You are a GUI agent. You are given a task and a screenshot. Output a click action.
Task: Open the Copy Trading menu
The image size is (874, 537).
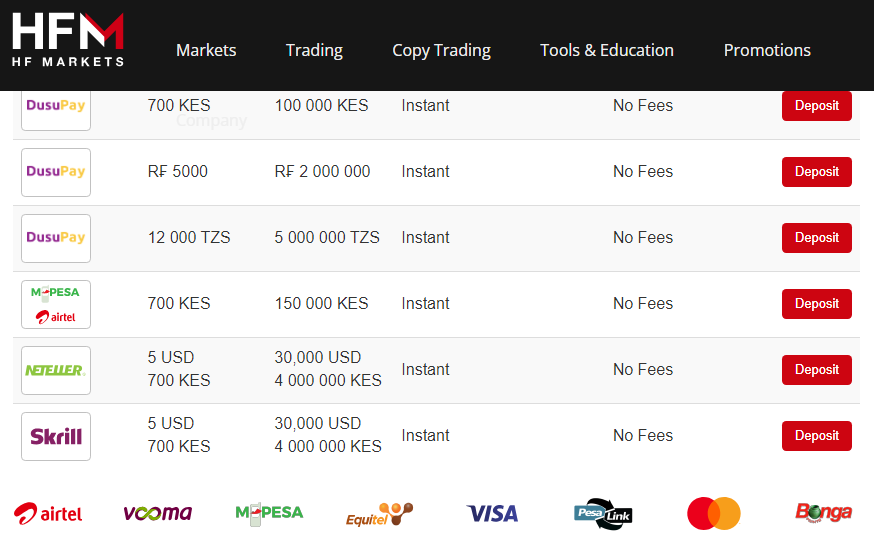tap(441, 50)
